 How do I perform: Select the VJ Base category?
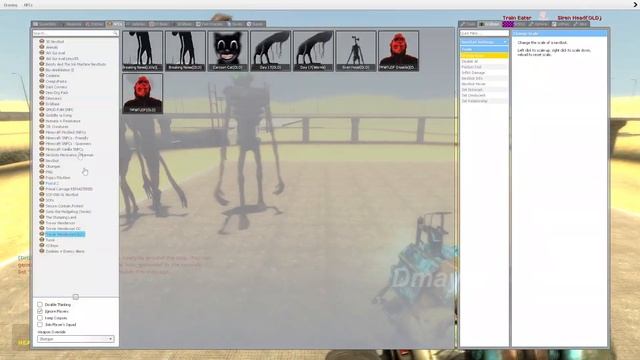tap(52, 245)
